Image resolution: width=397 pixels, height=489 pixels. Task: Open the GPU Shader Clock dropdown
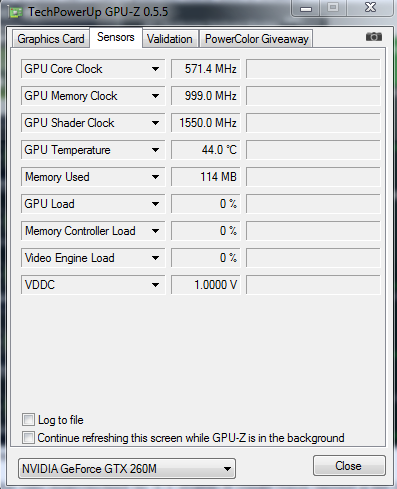click(155, 123)
